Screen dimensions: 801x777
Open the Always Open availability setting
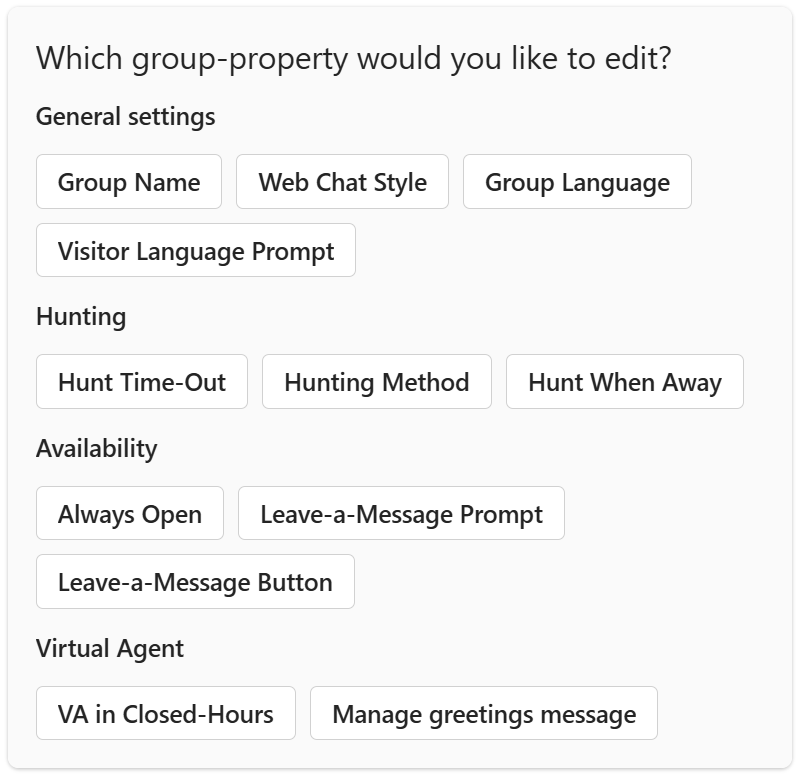128,513
